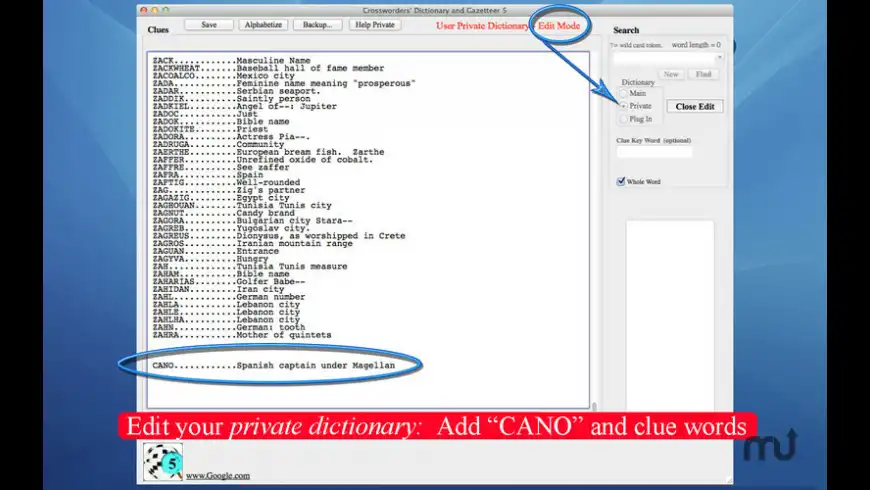Click the ZADORA Actress Pia entry
870x490 pixels.
pos(231,137)
